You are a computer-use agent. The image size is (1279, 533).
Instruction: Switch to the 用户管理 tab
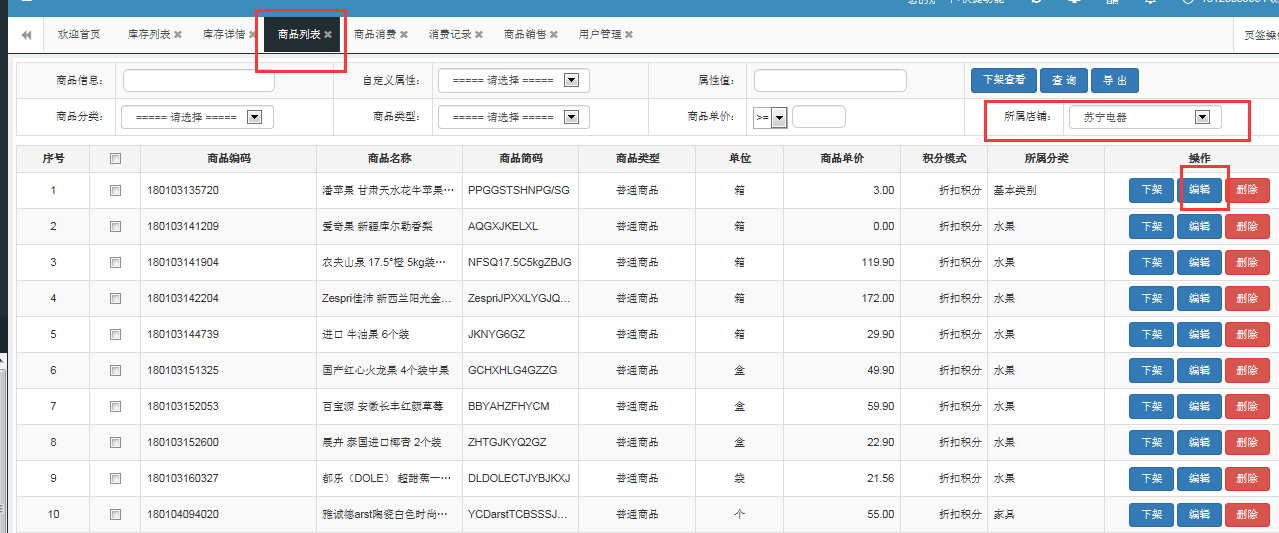pyautogui.click(x=599, y=34)
